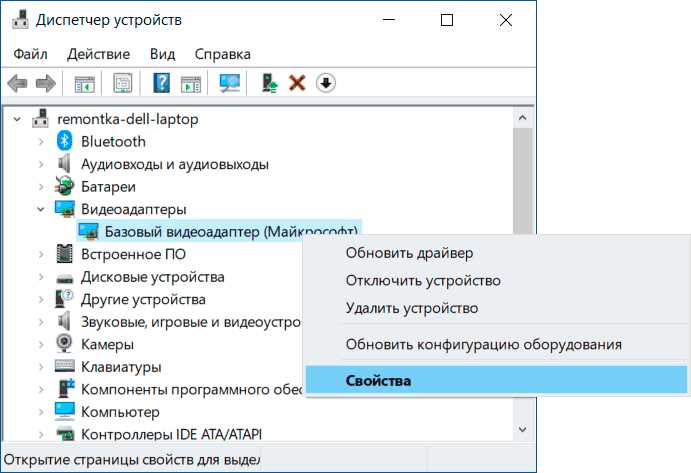Minimize the Диспетчер устройств window
The width and height of the screenshot is (691, 473).
389,20
